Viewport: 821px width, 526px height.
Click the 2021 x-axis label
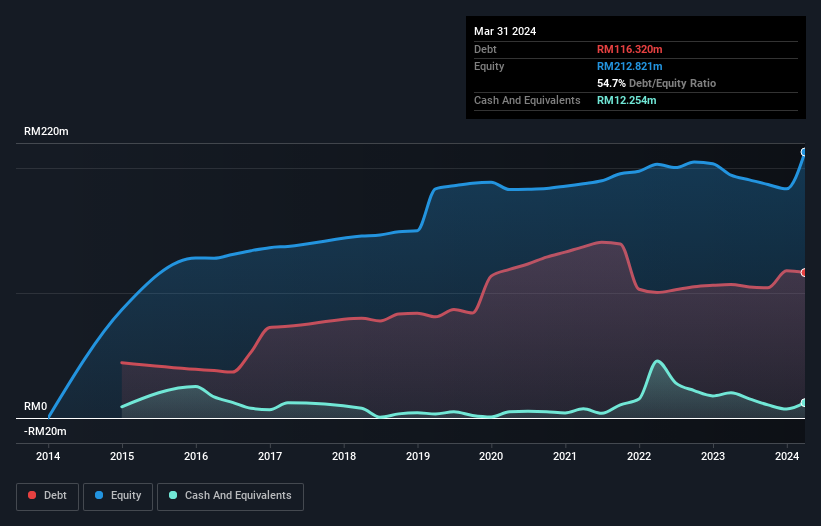pos(565,456)
